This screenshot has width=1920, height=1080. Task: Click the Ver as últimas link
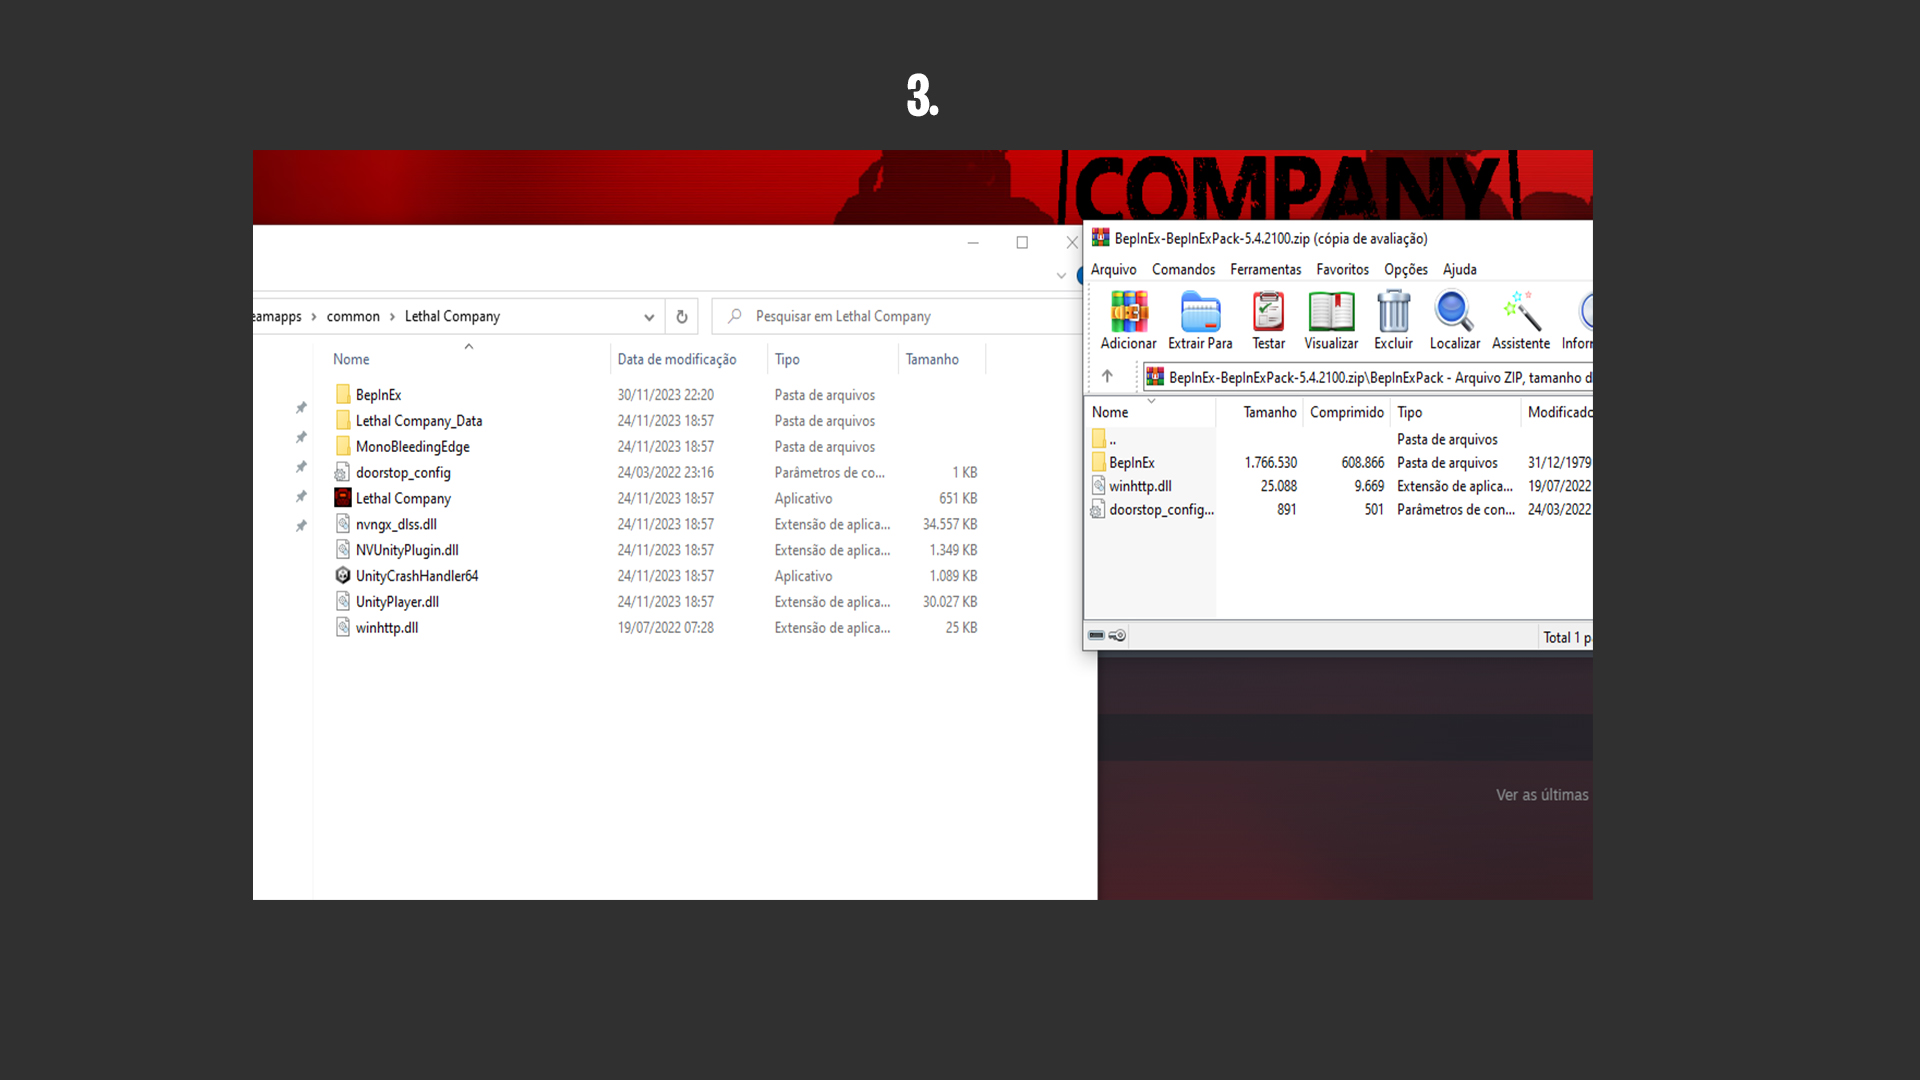[x=1541, y=795]
